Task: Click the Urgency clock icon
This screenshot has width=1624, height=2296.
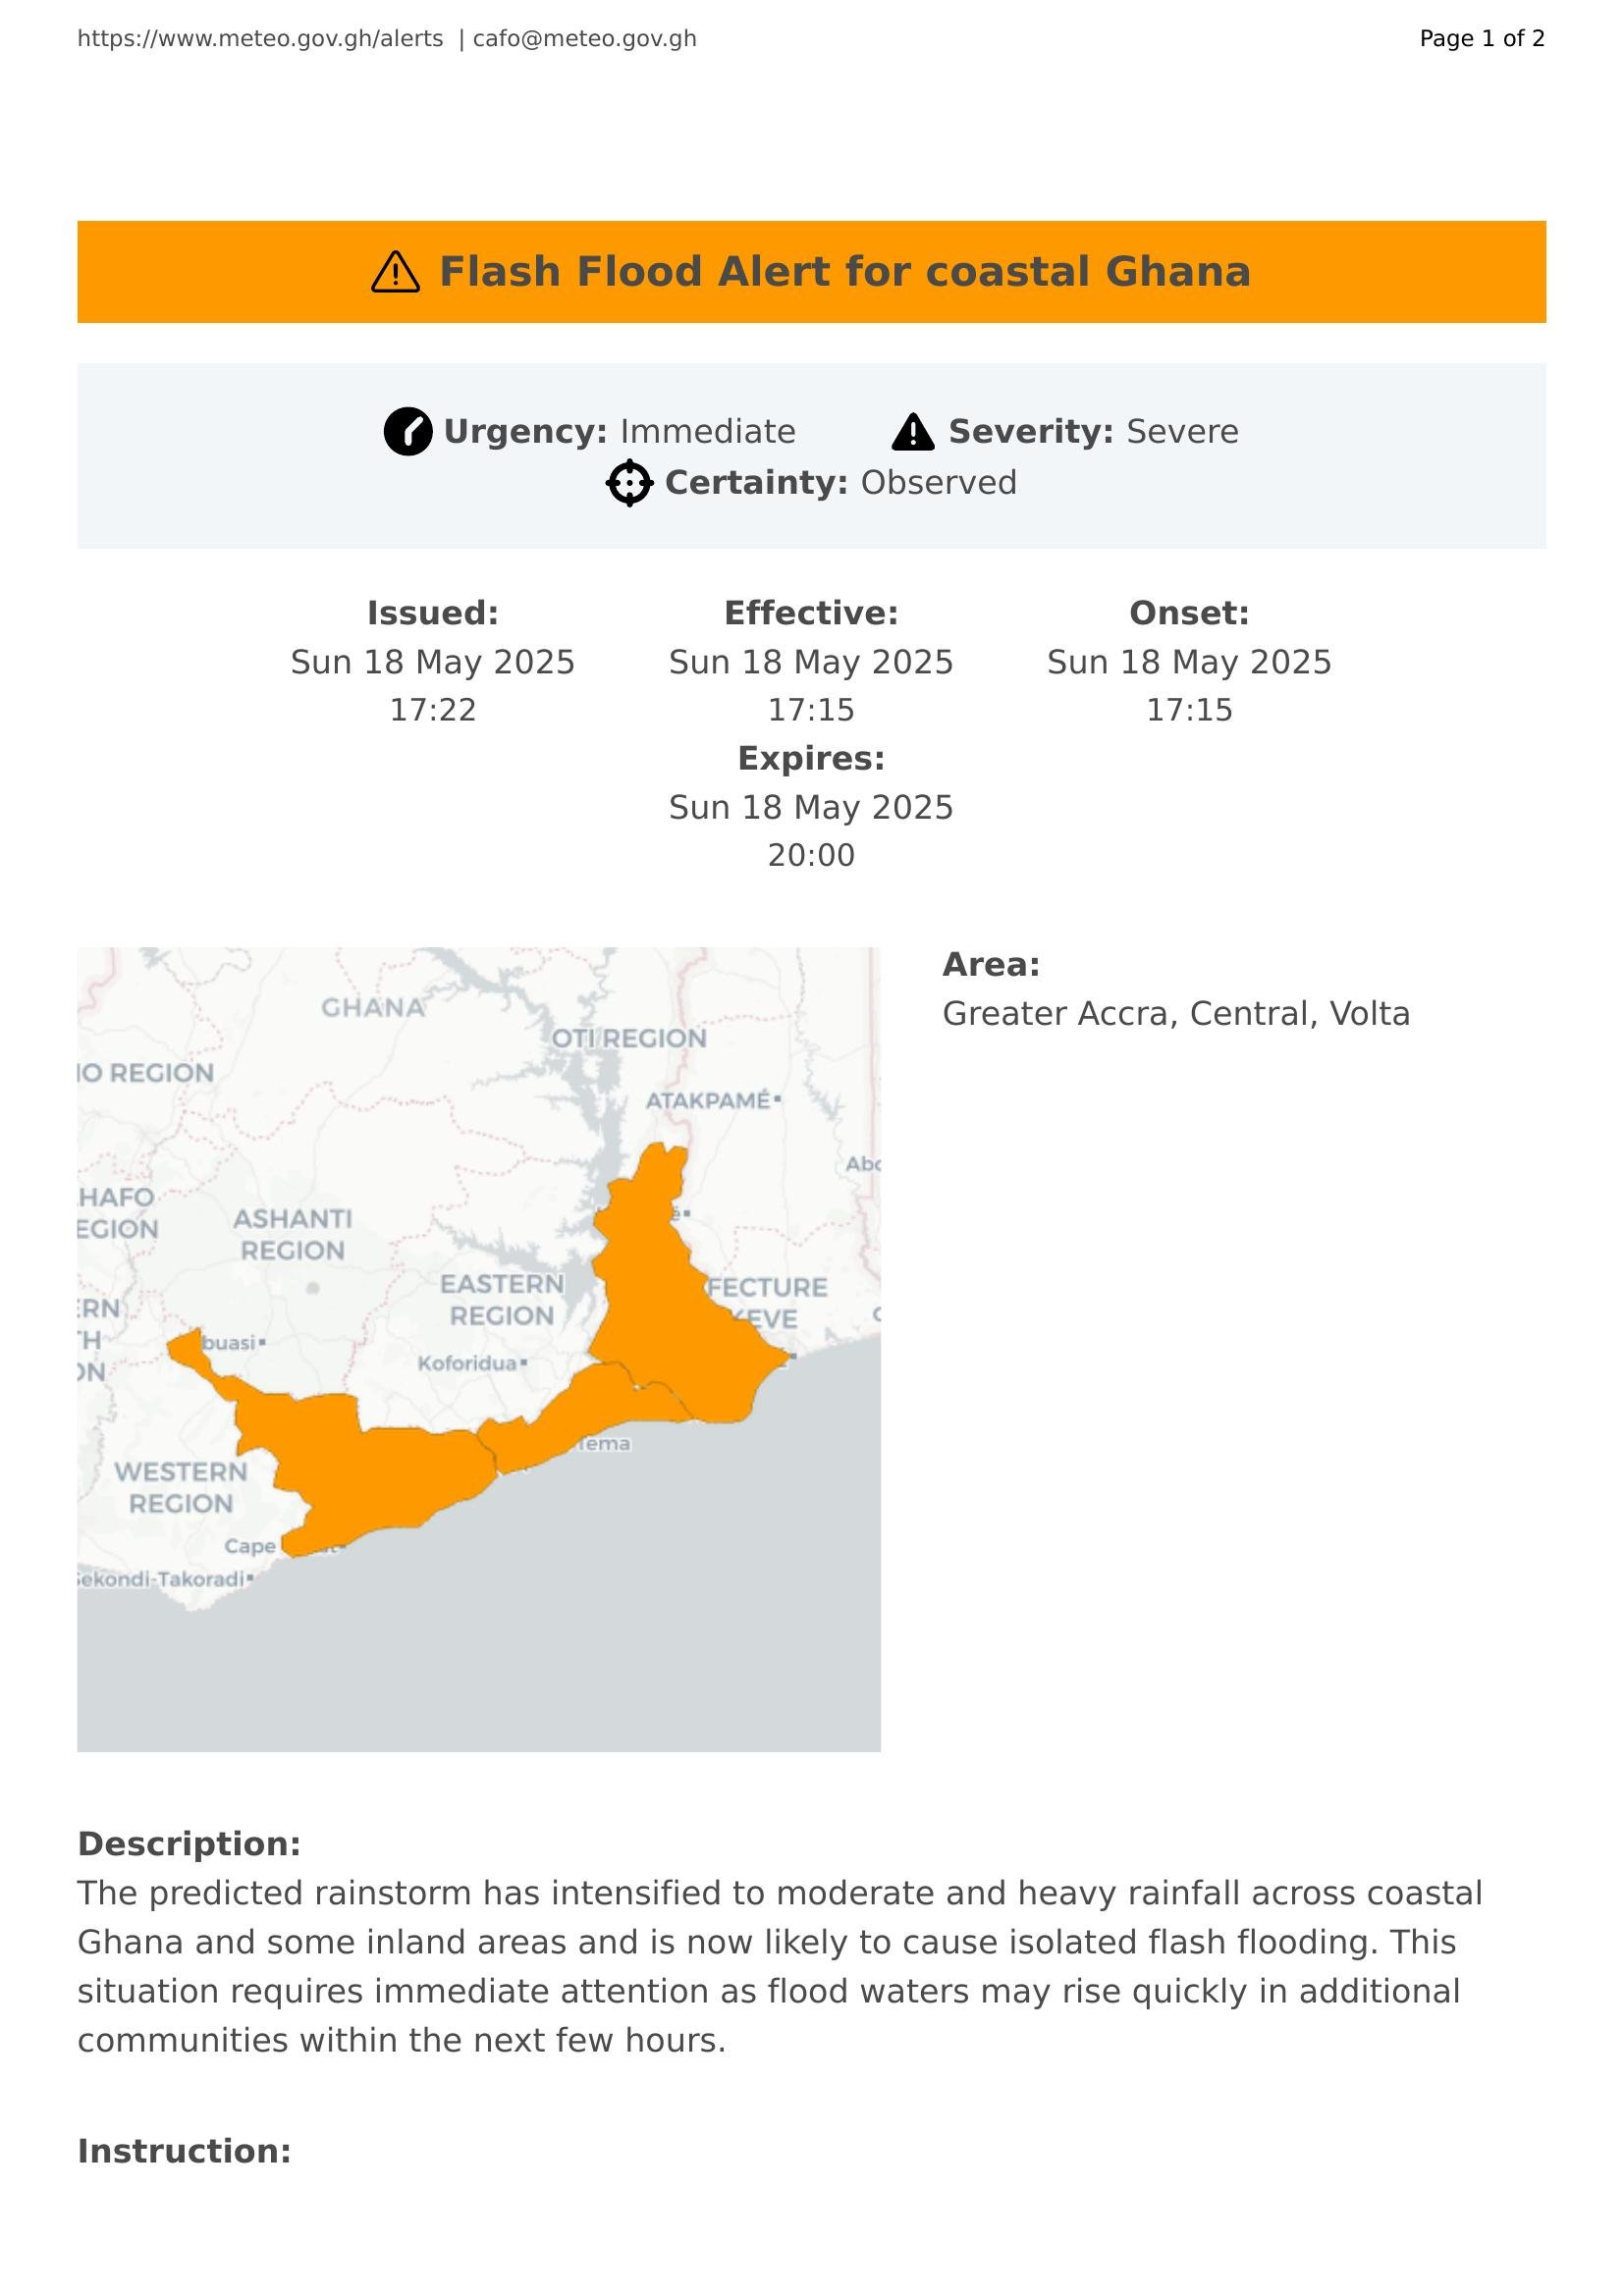Action: [x=408, y=432]
